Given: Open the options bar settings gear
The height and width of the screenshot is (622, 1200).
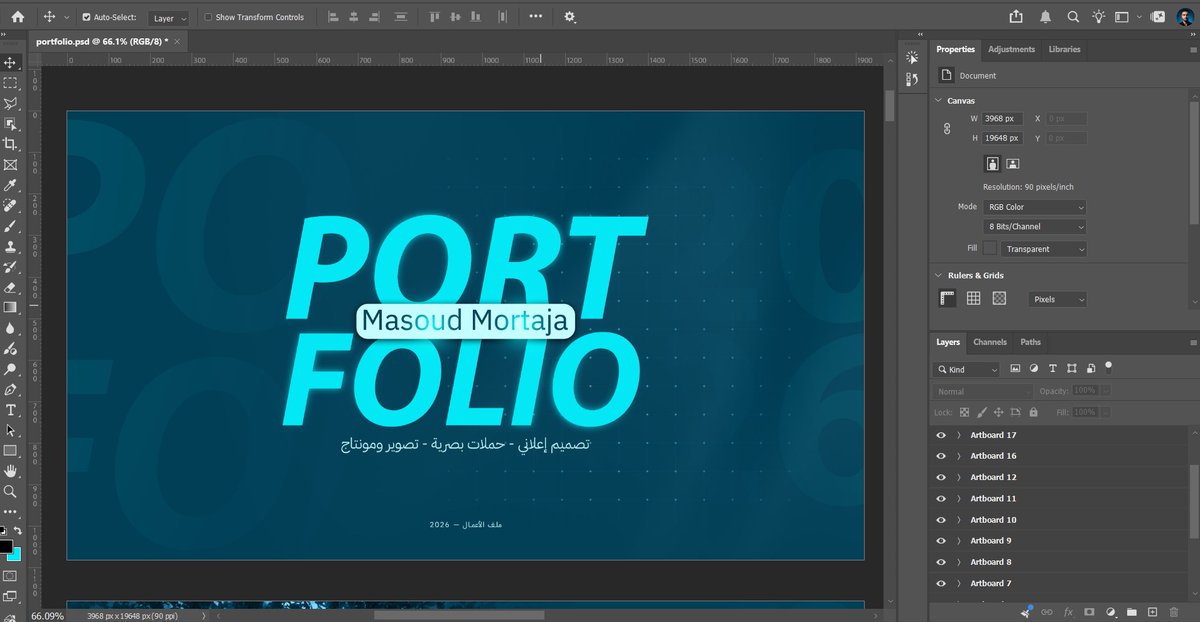Looking at the screenshot, I should (x=570, y=17).
